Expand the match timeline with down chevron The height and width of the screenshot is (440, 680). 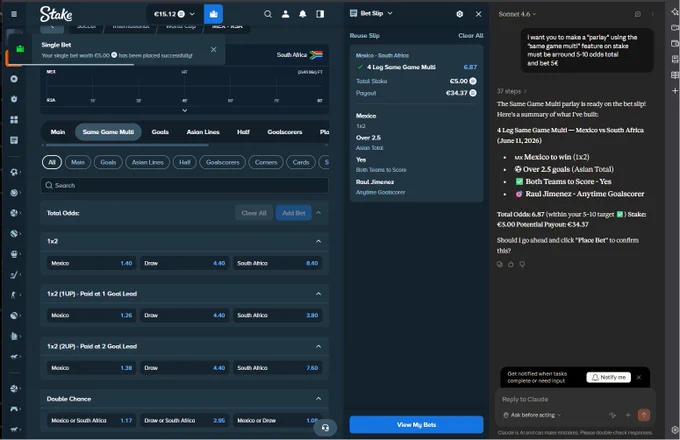(x=184, y=110)
